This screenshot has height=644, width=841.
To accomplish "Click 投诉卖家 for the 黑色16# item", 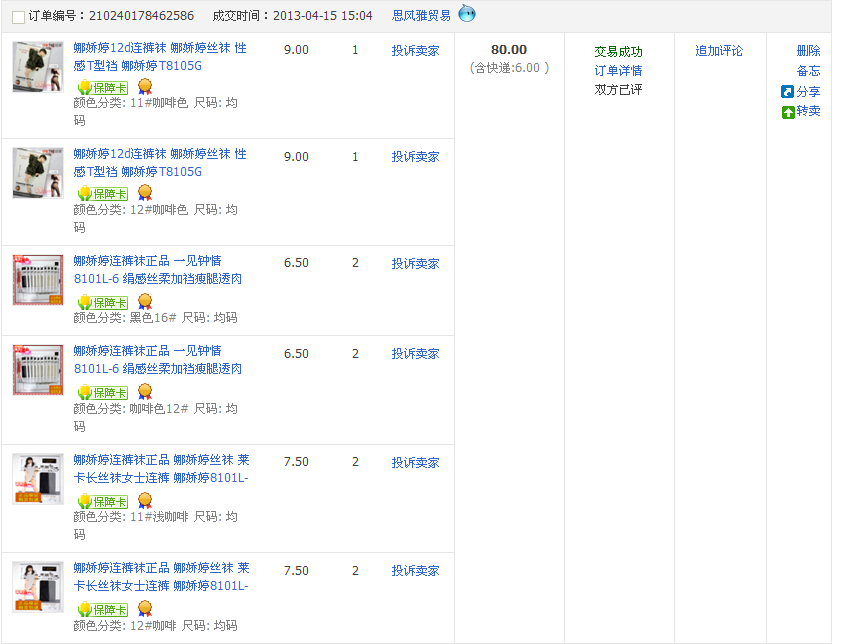I will [x=415, y=264].
